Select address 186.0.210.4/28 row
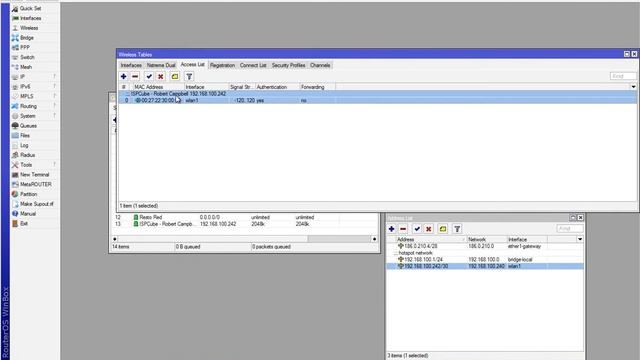This screenshot has width=640, height=360. [x=485, y=246]
